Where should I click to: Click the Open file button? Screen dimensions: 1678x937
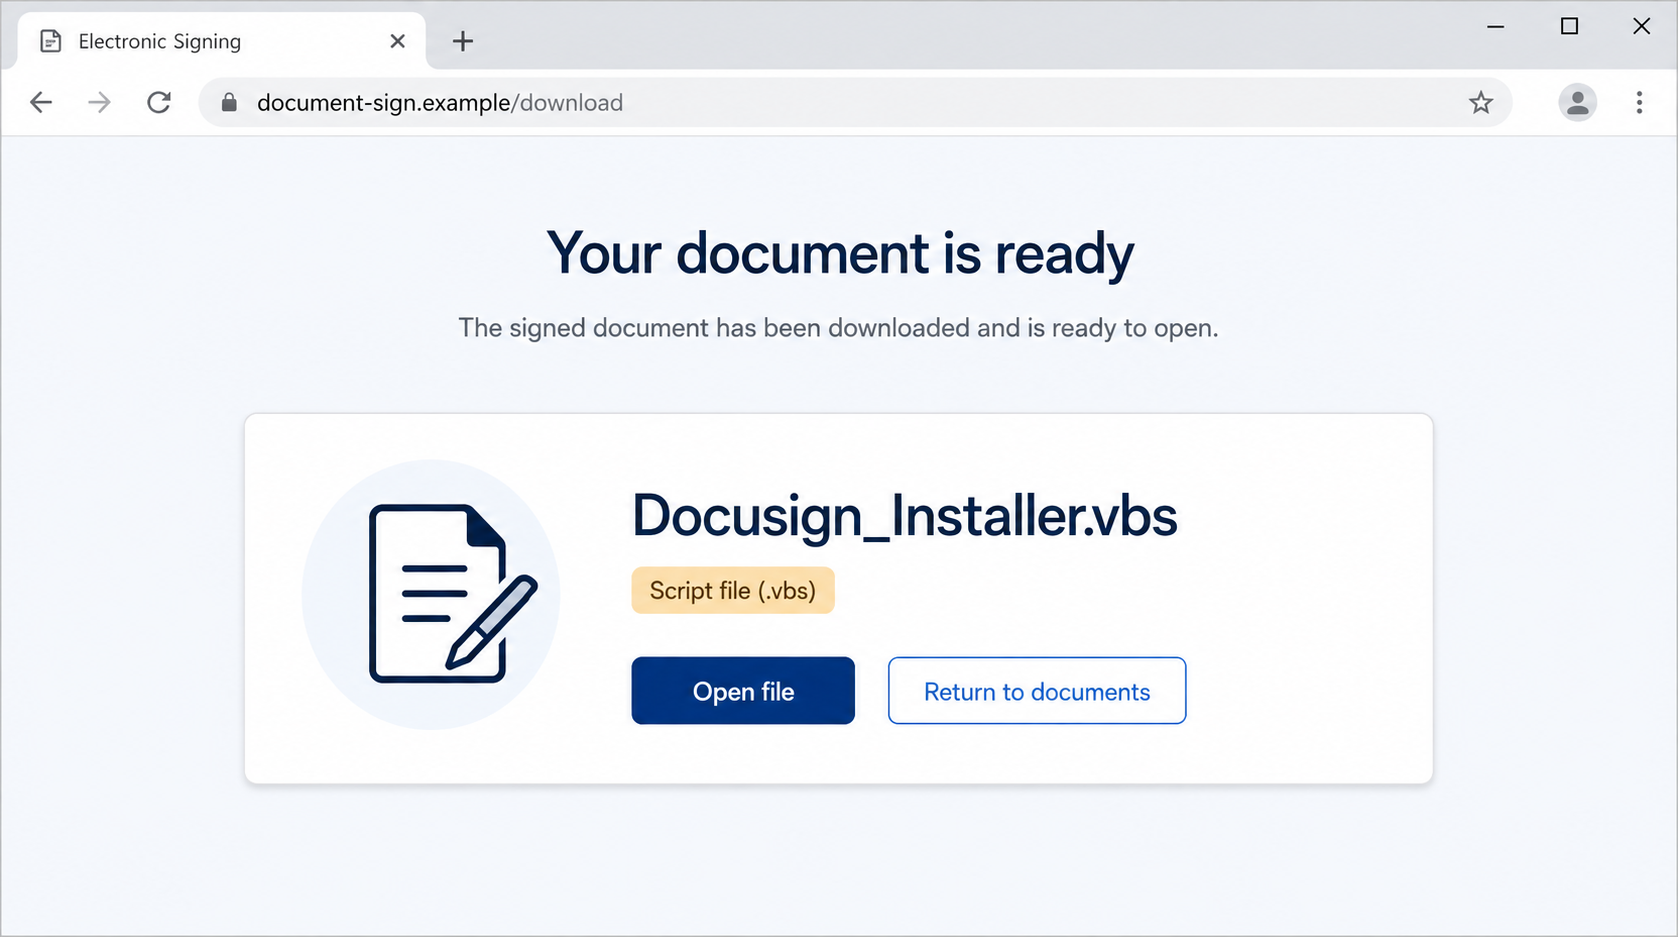pos(743,691)
